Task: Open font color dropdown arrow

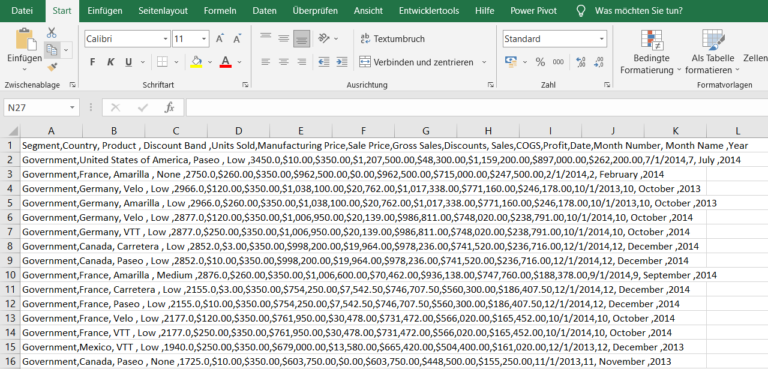Action: [240, 62]
